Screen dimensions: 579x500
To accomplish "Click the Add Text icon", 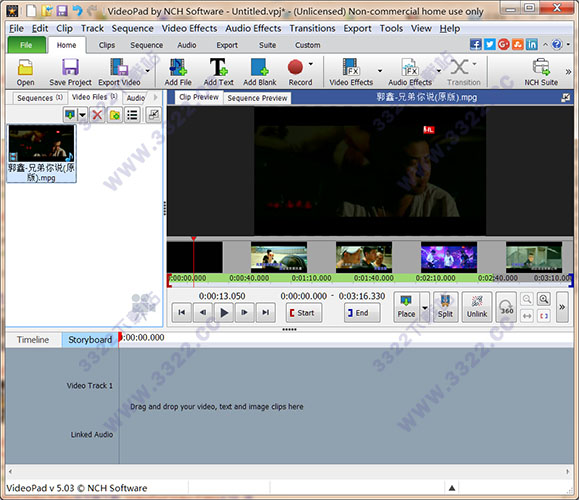I will tap(219, 72).
